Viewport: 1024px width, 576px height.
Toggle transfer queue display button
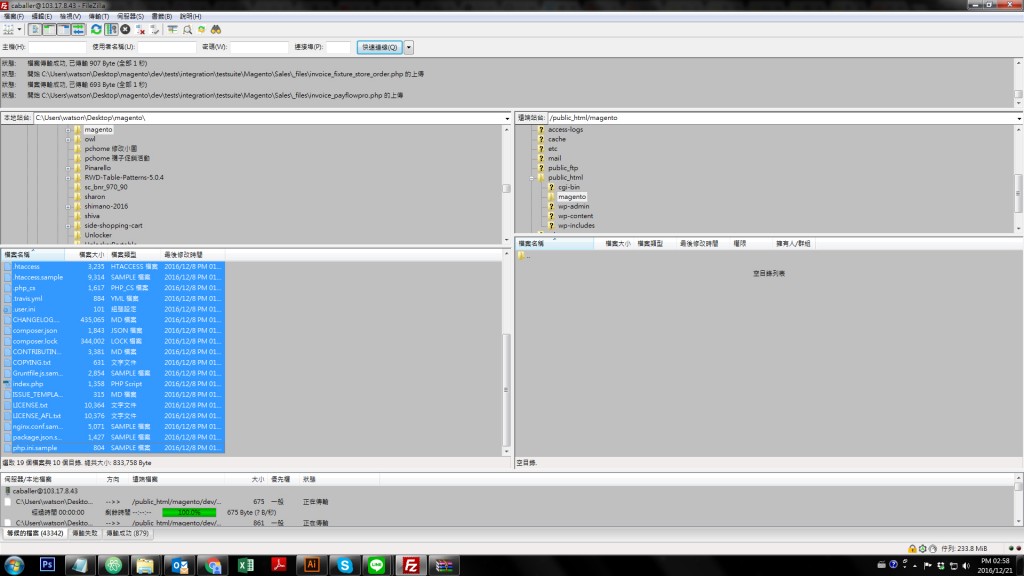78,29
